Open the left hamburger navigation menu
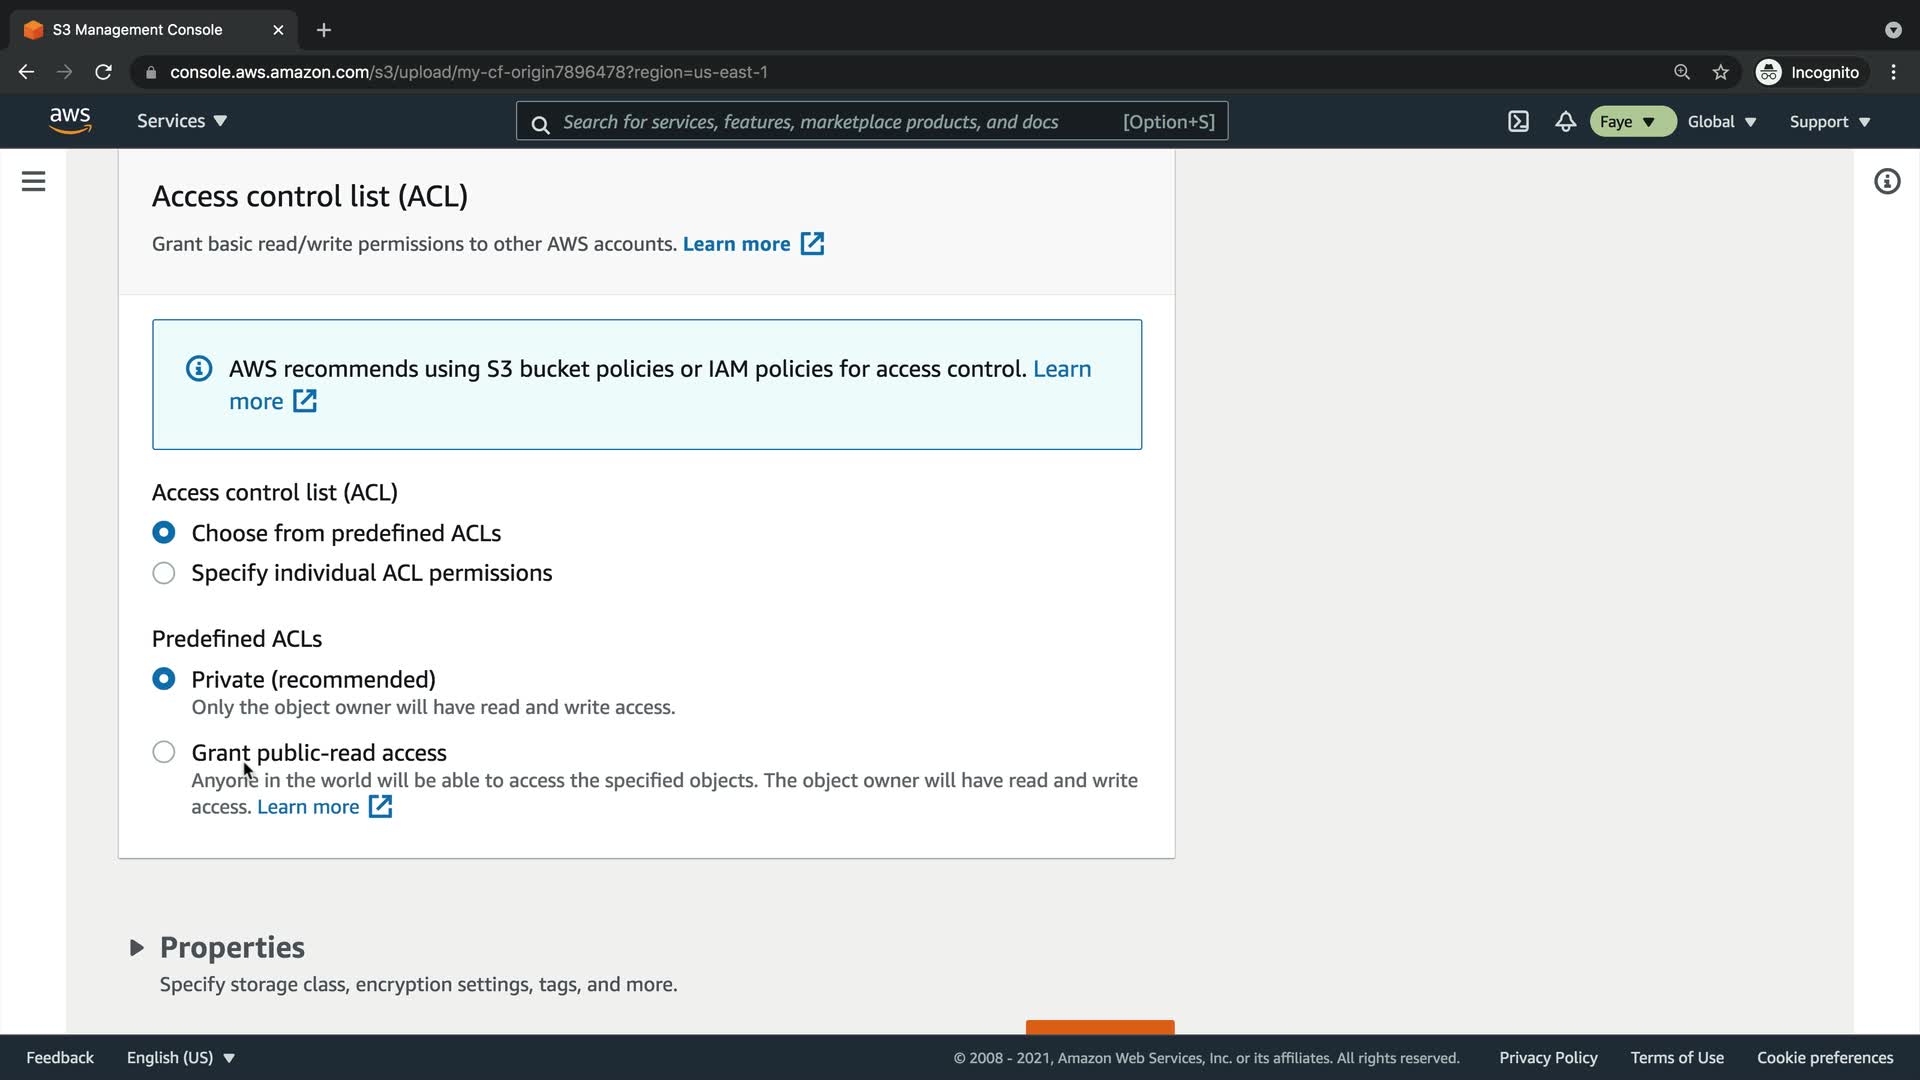The height and width of the screenshot is (1080, 1920). pos(33,181)
